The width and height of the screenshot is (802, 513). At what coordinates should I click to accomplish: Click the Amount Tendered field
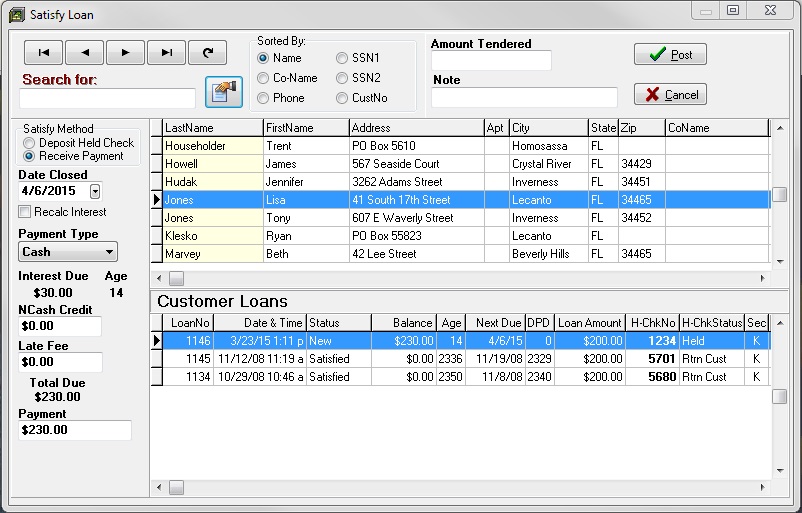click(x=491, y=60)
